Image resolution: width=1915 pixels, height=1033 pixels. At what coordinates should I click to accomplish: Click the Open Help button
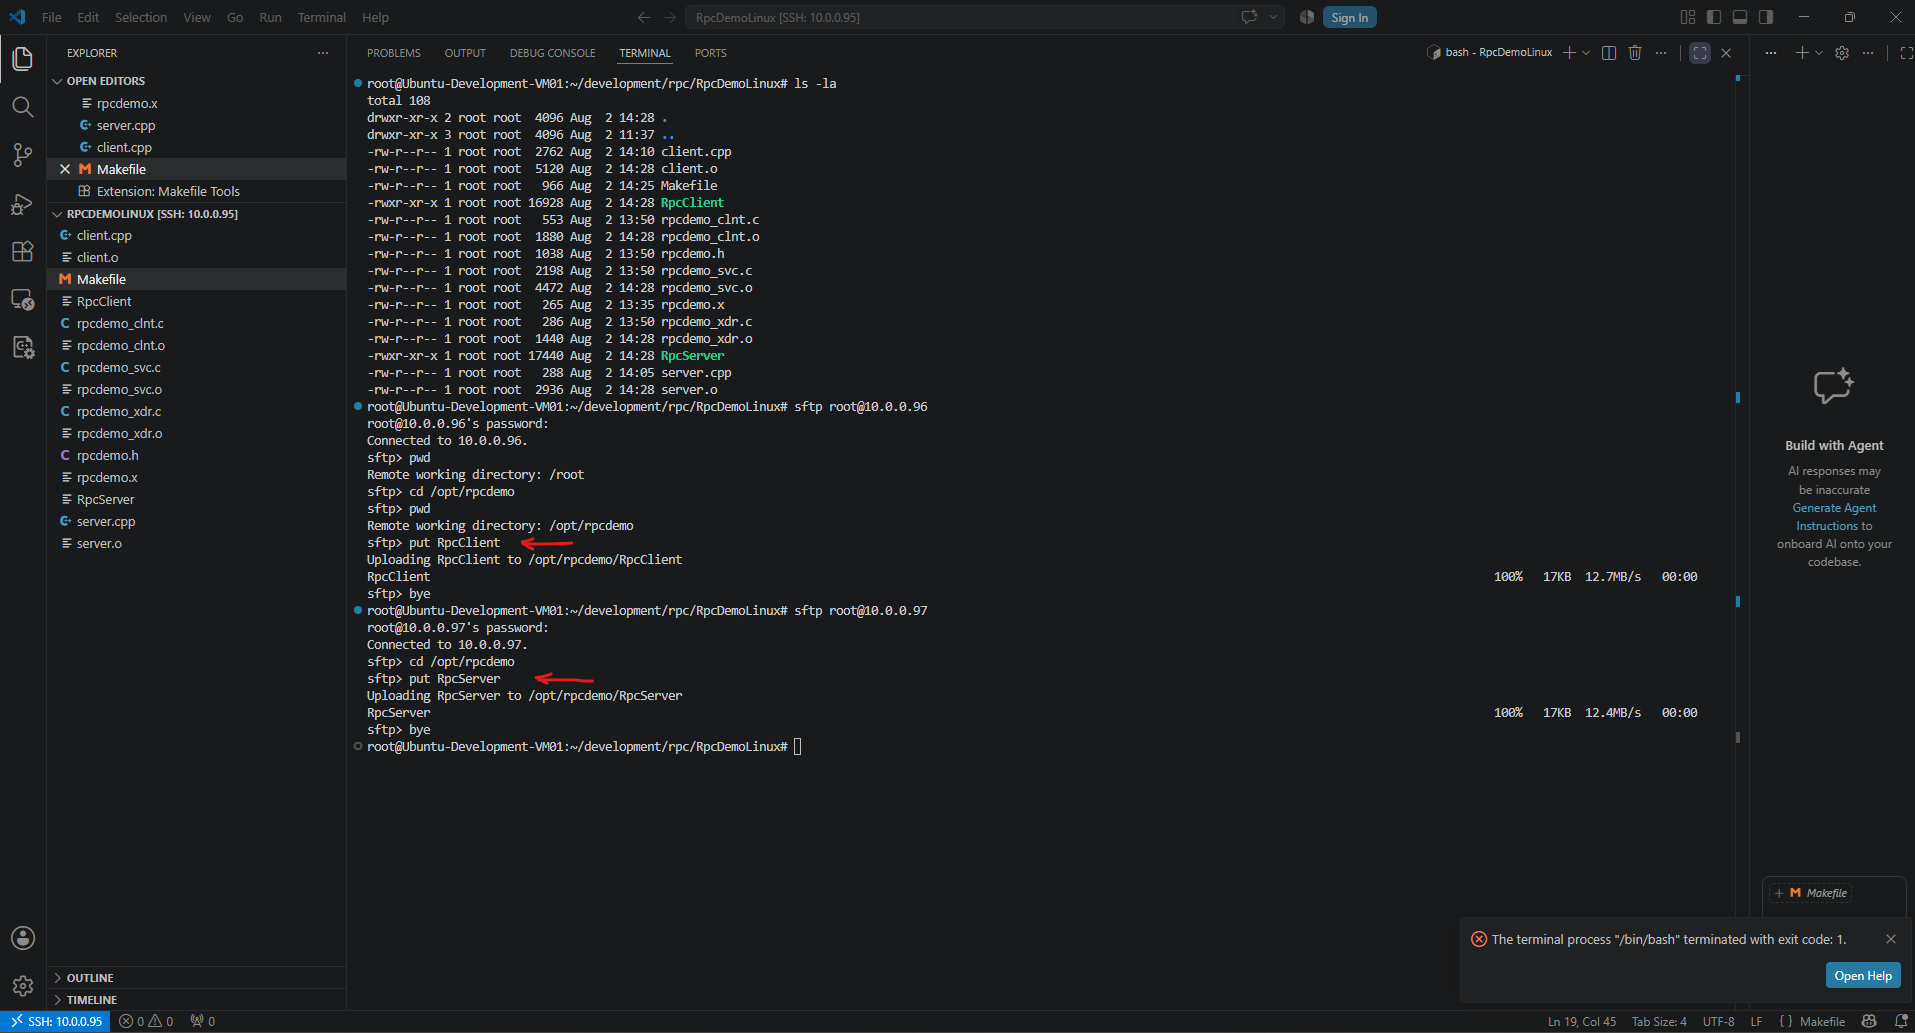click(x=1862, y=976)
